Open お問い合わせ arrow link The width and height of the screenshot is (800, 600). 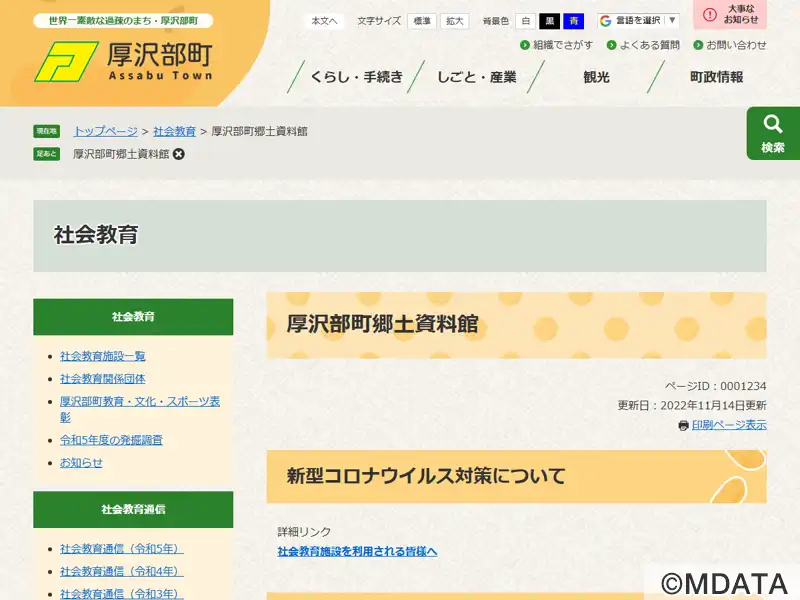(x=698, y=45)
